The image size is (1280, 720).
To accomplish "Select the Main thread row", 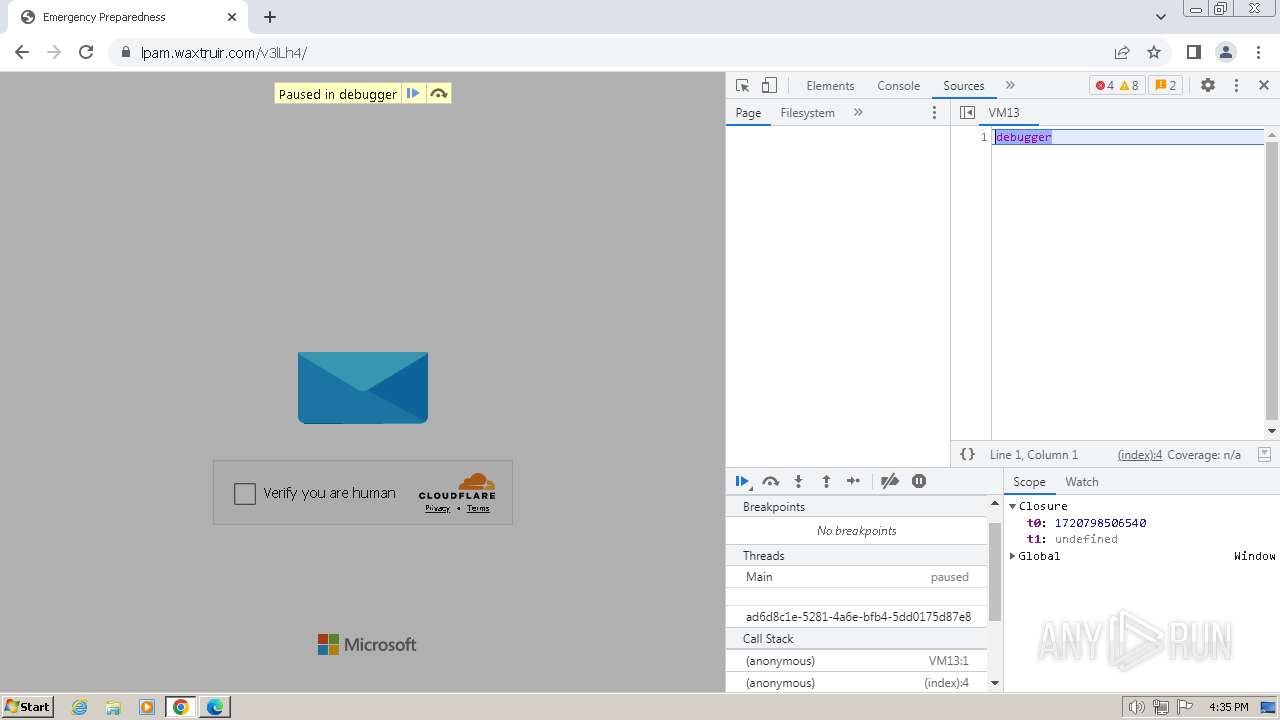I will (856, 577).
